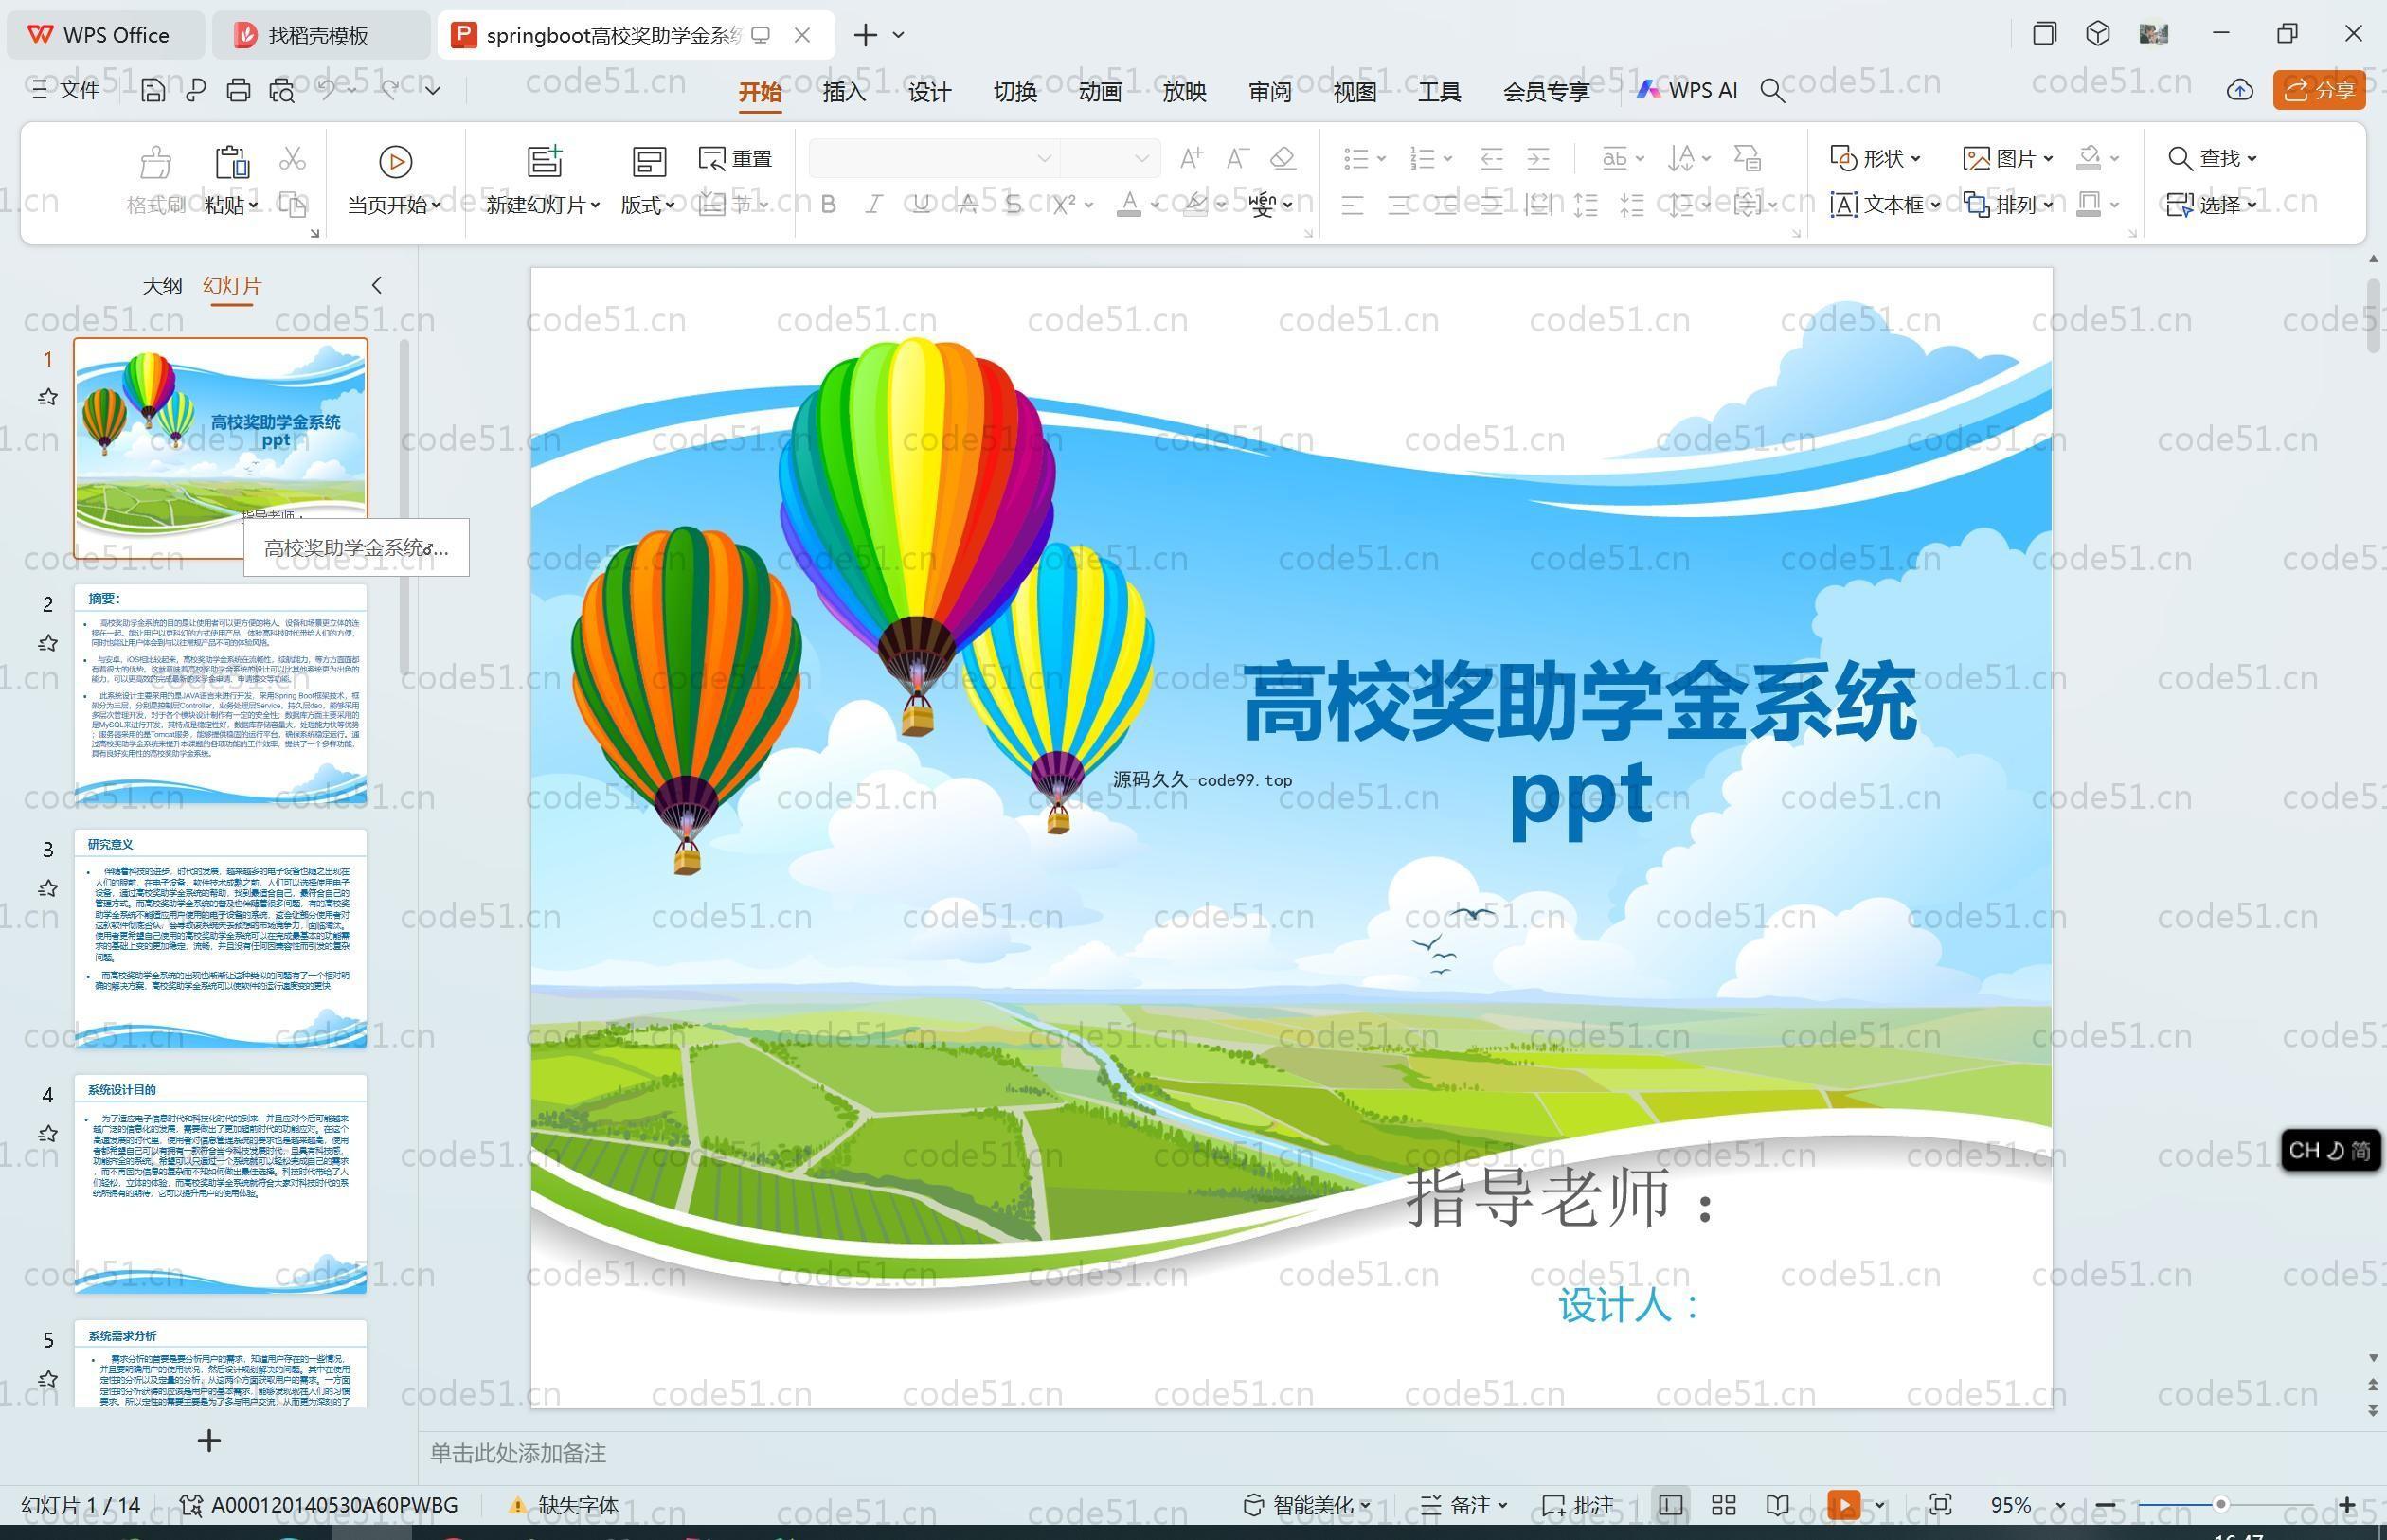The image size is (2387, 1540).
Task: Toggle Bold formatting
Action: 828,204
